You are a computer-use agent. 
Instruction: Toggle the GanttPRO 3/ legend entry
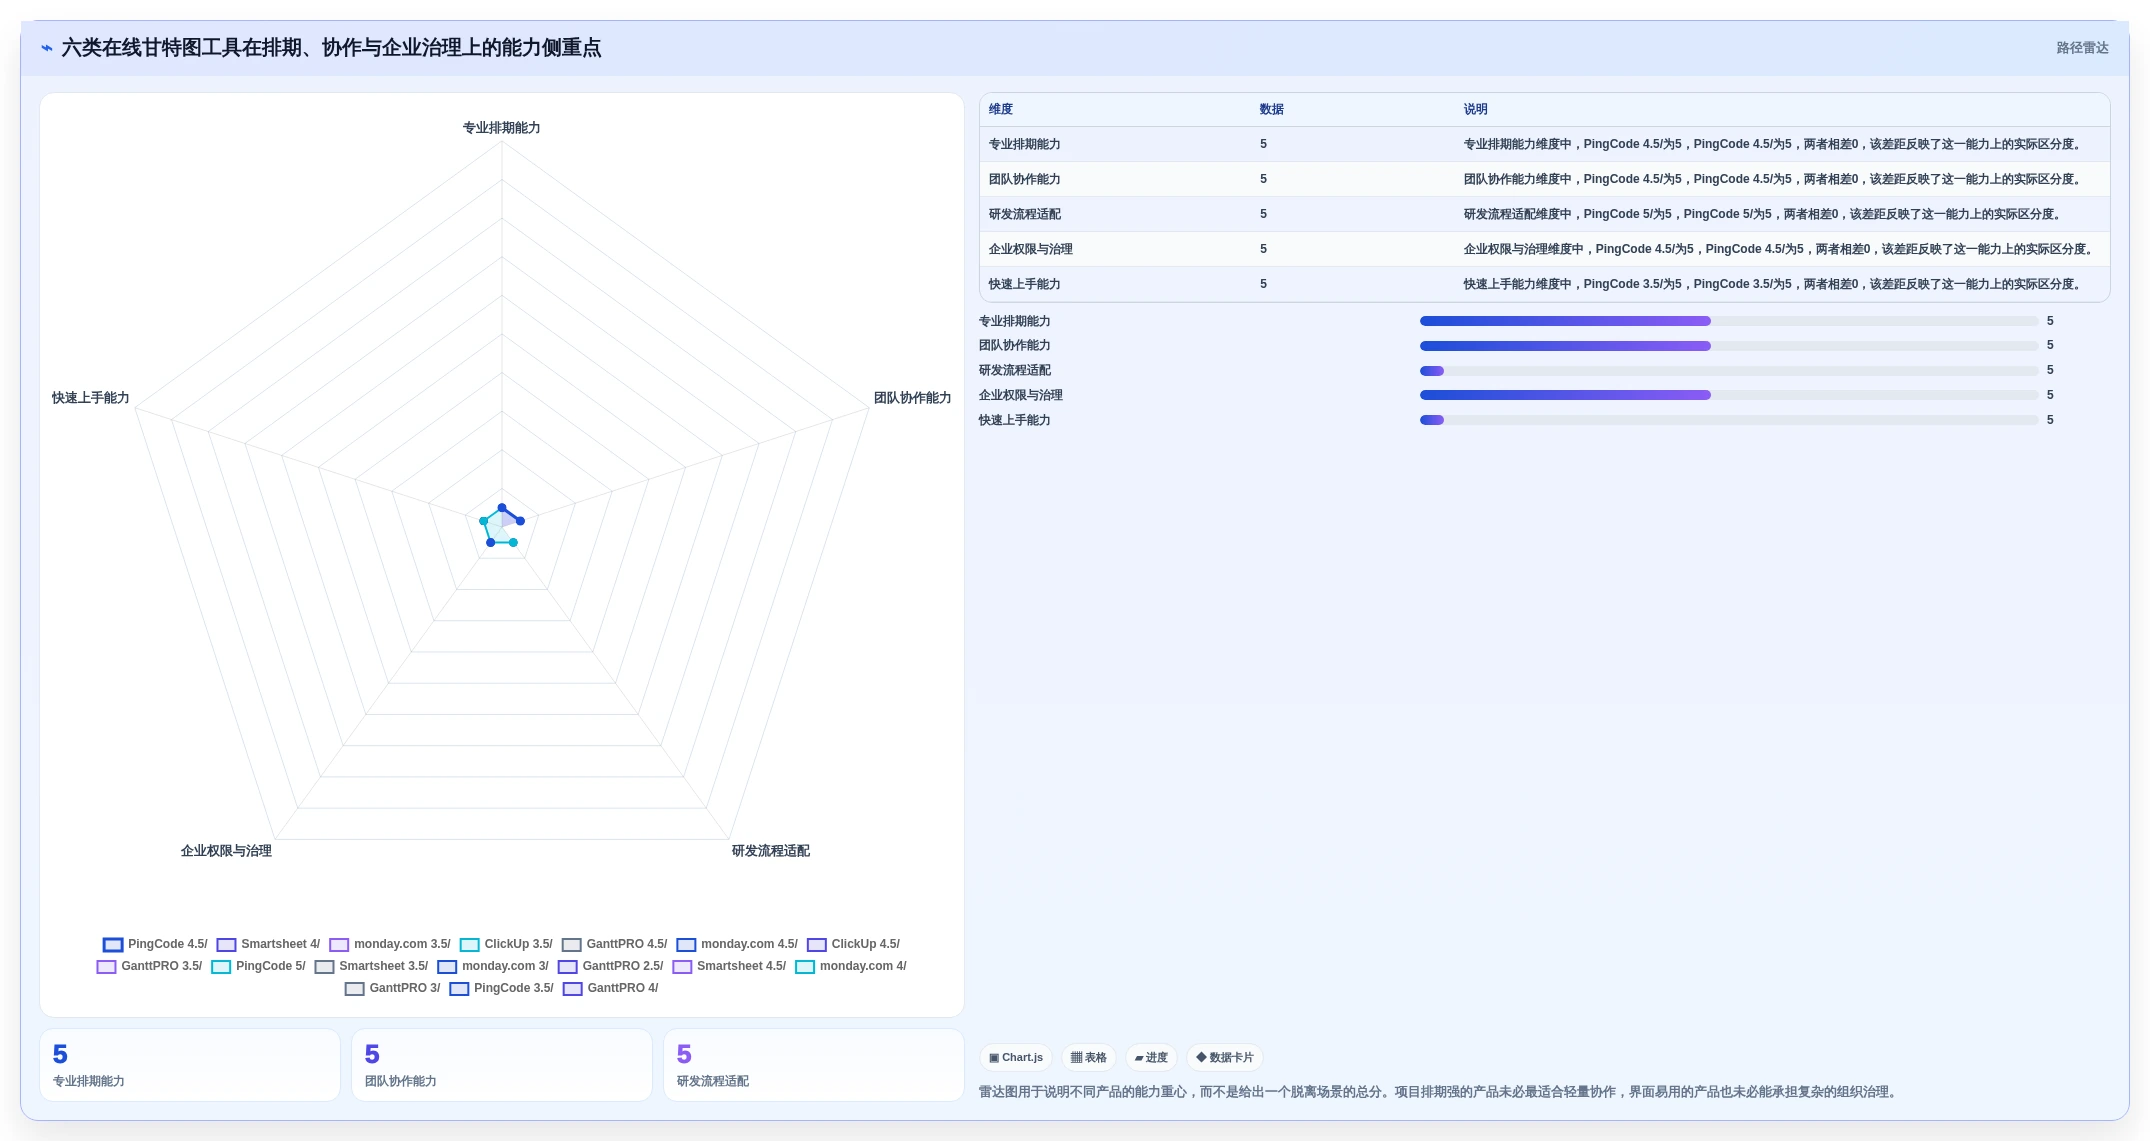pos(392,988)
